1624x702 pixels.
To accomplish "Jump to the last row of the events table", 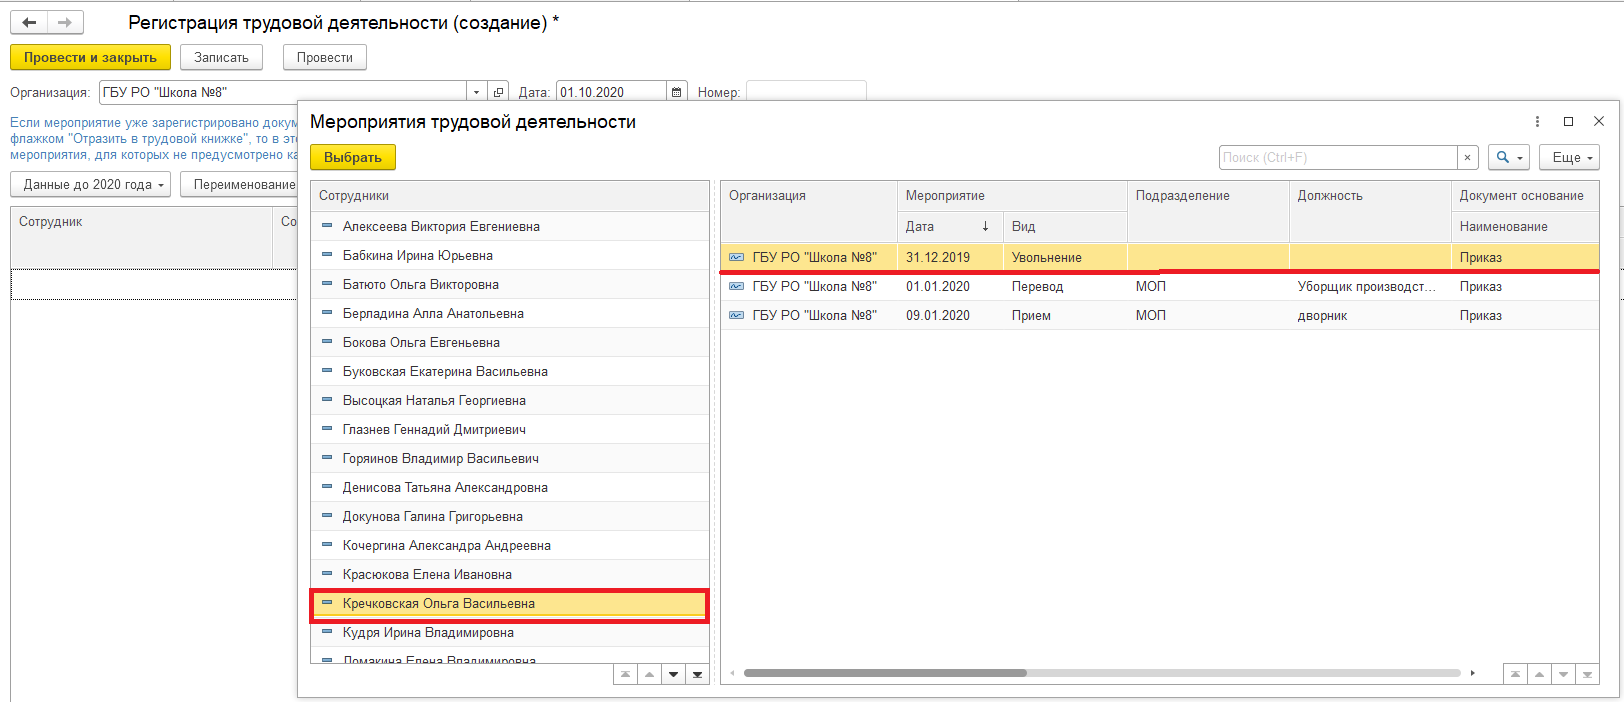I will tap(1587, 674).
